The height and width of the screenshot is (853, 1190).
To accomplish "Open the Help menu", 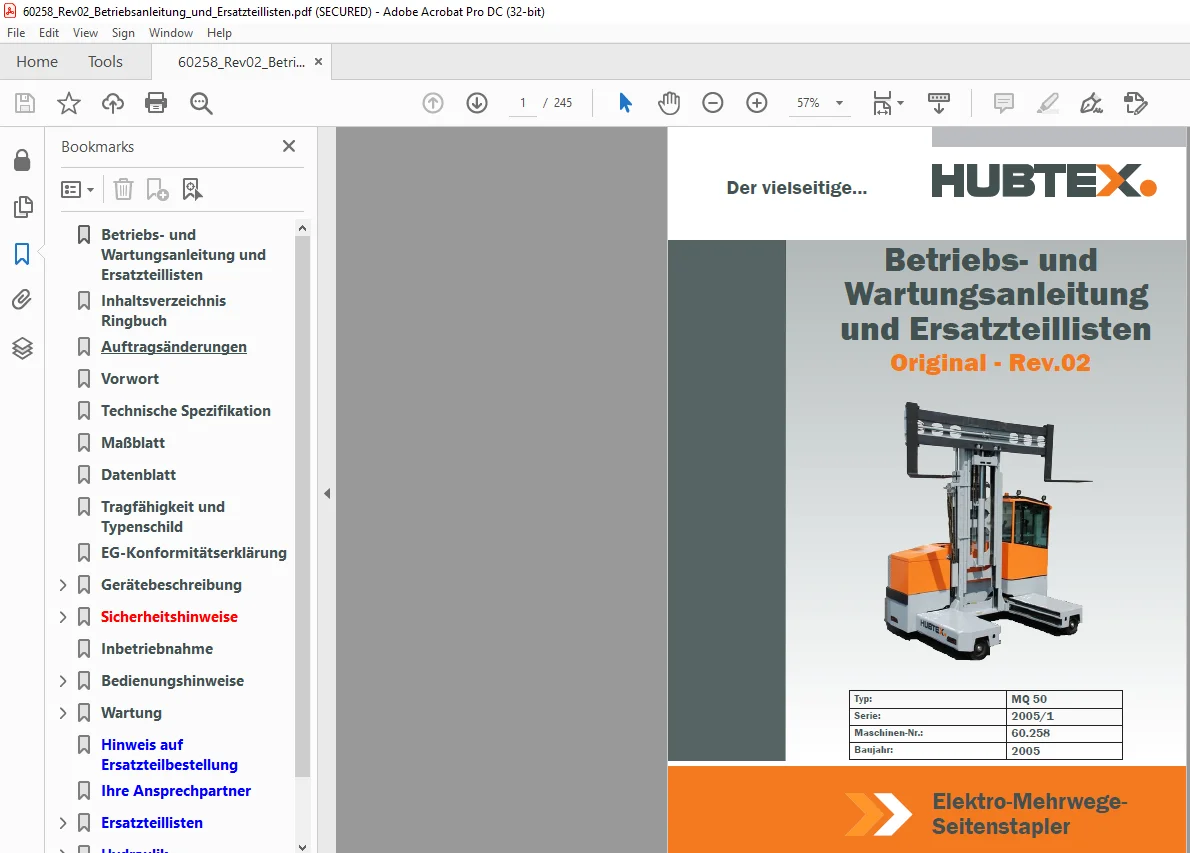I will tap(219, 33).
